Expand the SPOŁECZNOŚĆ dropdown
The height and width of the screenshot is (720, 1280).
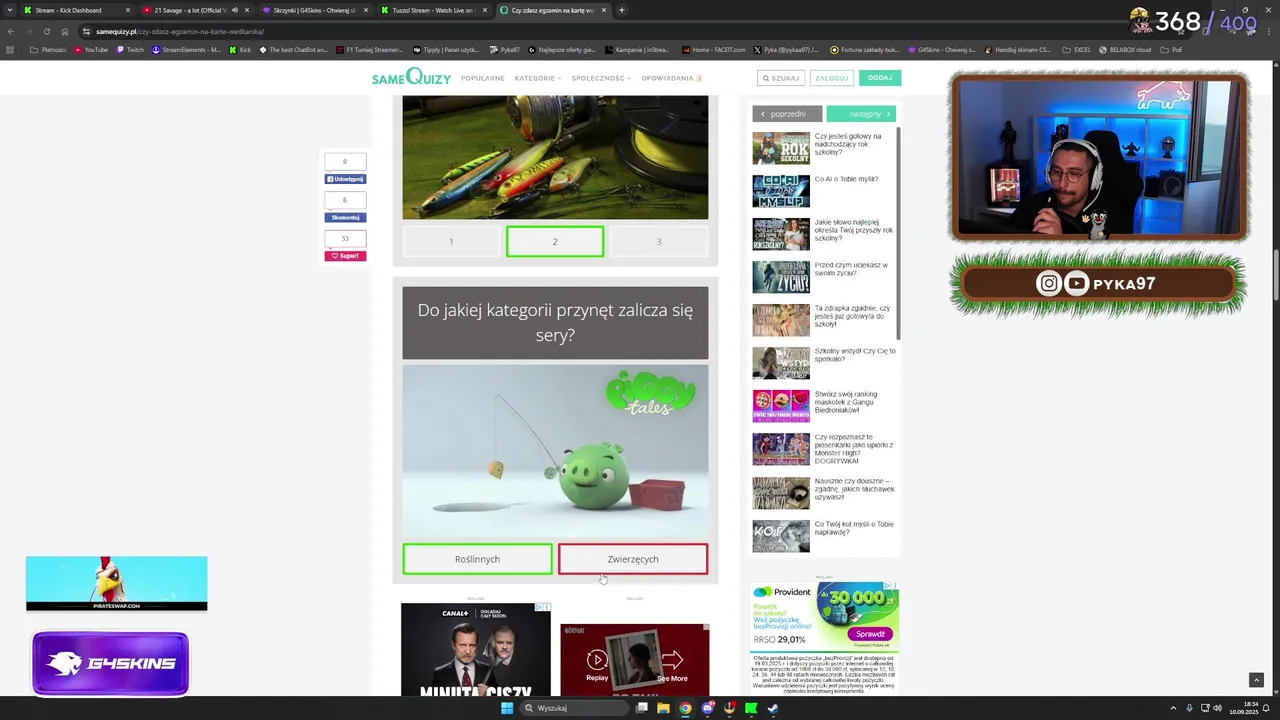[601, 78]
